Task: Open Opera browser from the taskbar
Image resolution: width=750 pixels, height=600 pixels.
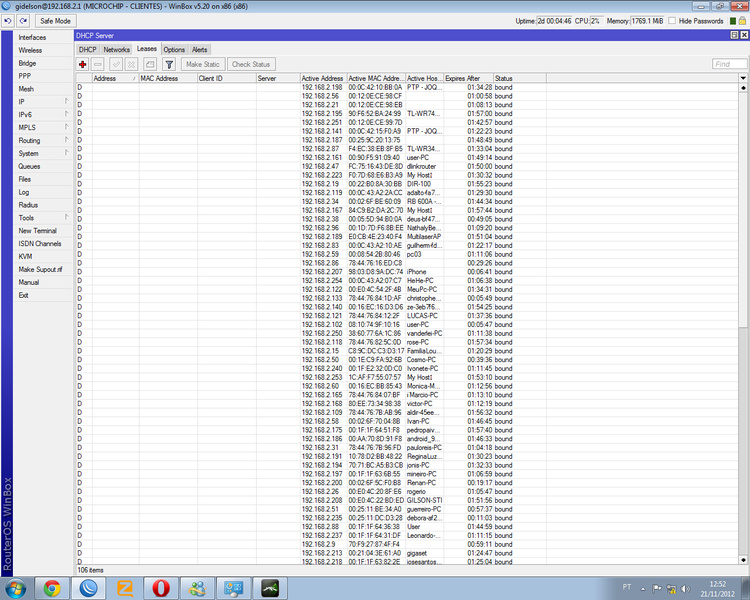Action: coord(161,588)
